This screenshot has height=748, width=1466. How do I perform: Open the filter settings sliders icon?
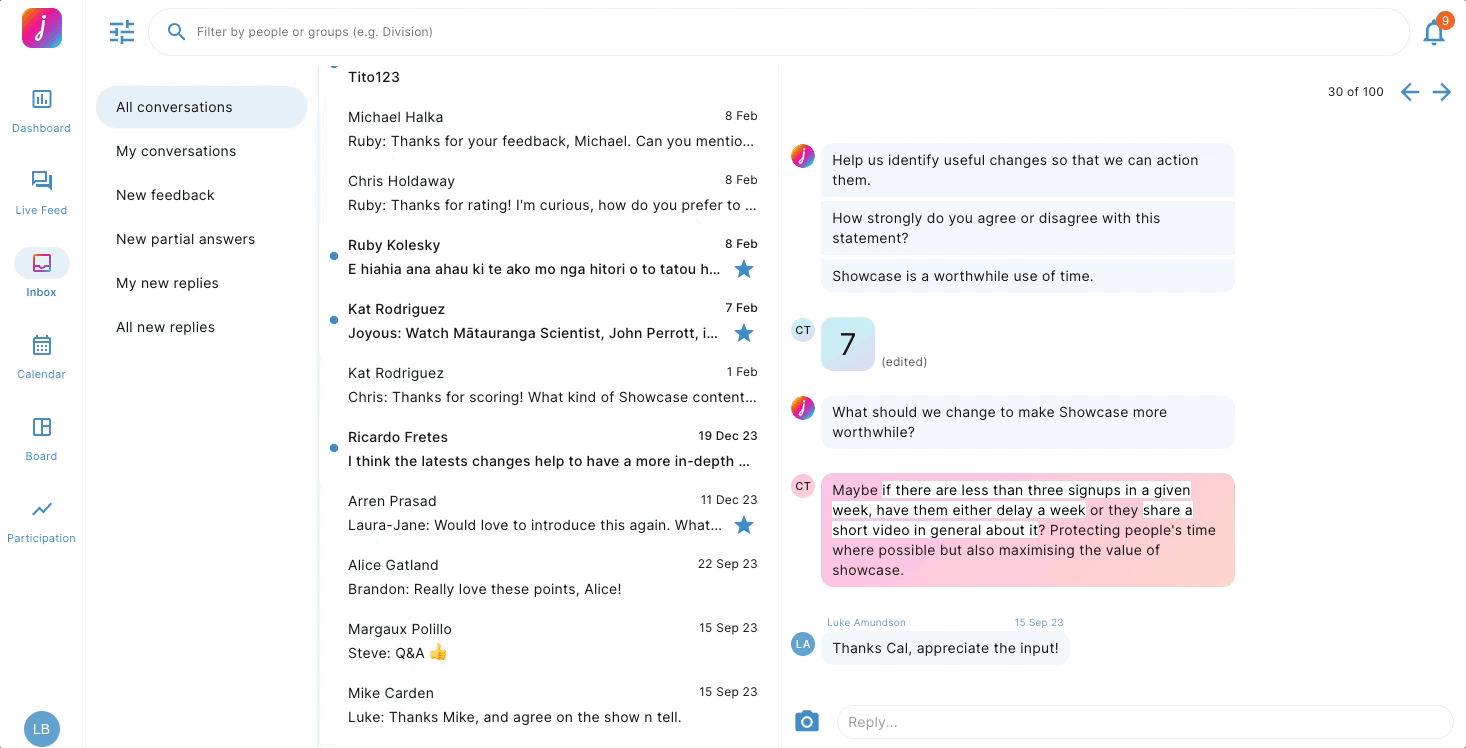click(x=121, y=32)
